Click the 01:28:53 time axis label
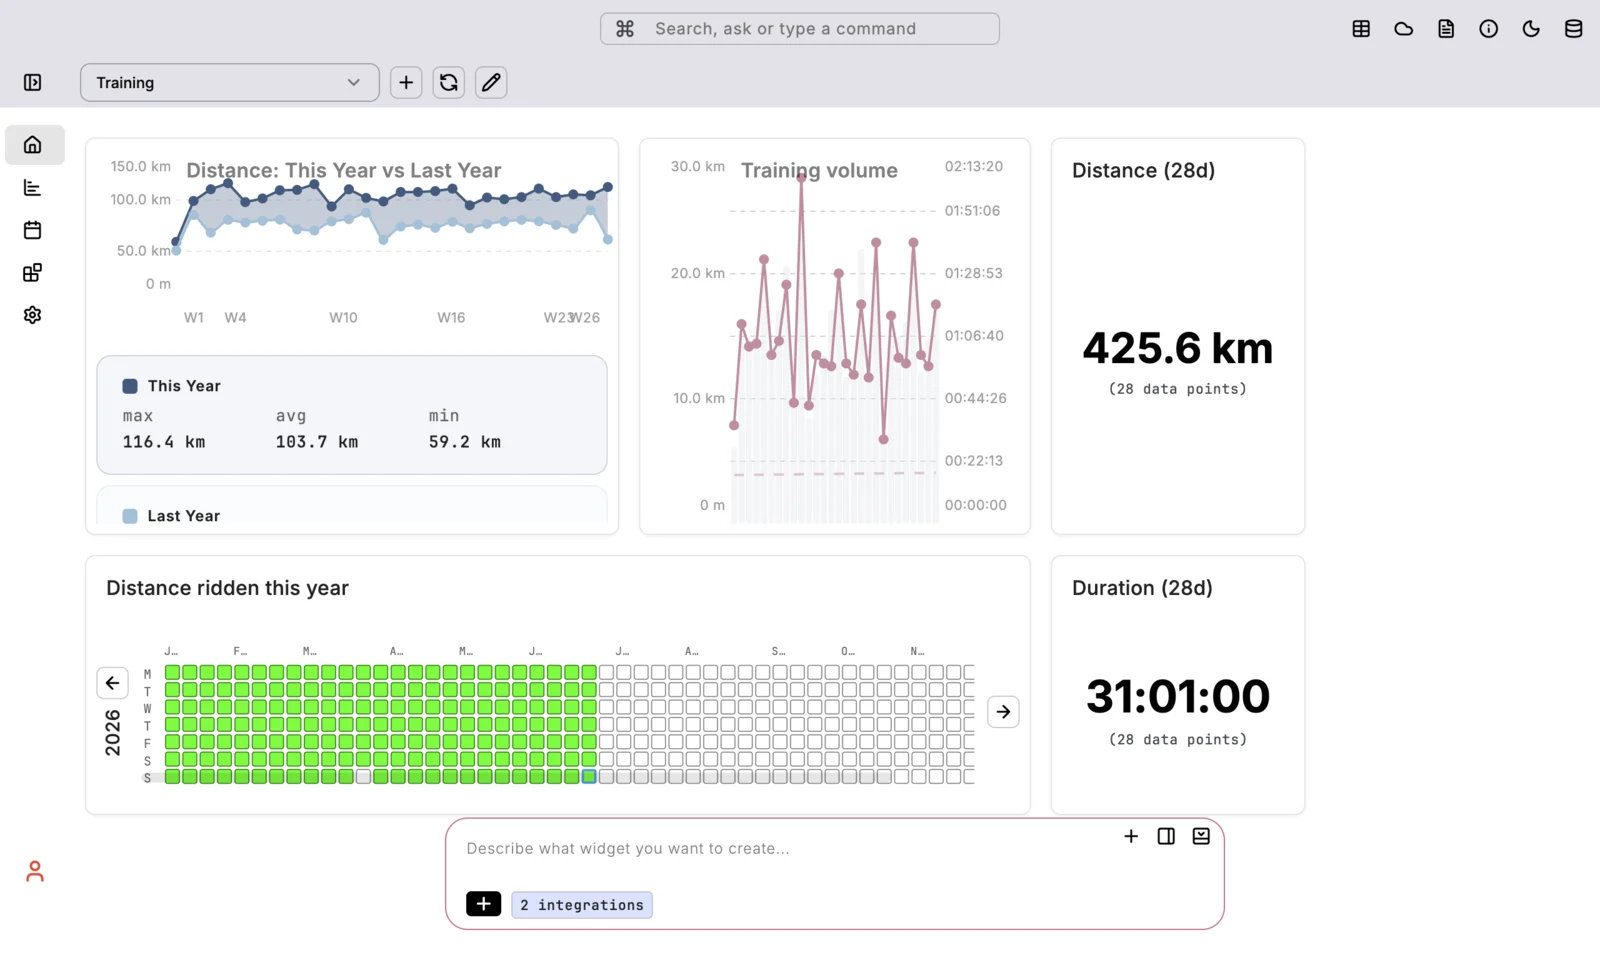This screenshot has height=960, width=1600. click(973, 273)
